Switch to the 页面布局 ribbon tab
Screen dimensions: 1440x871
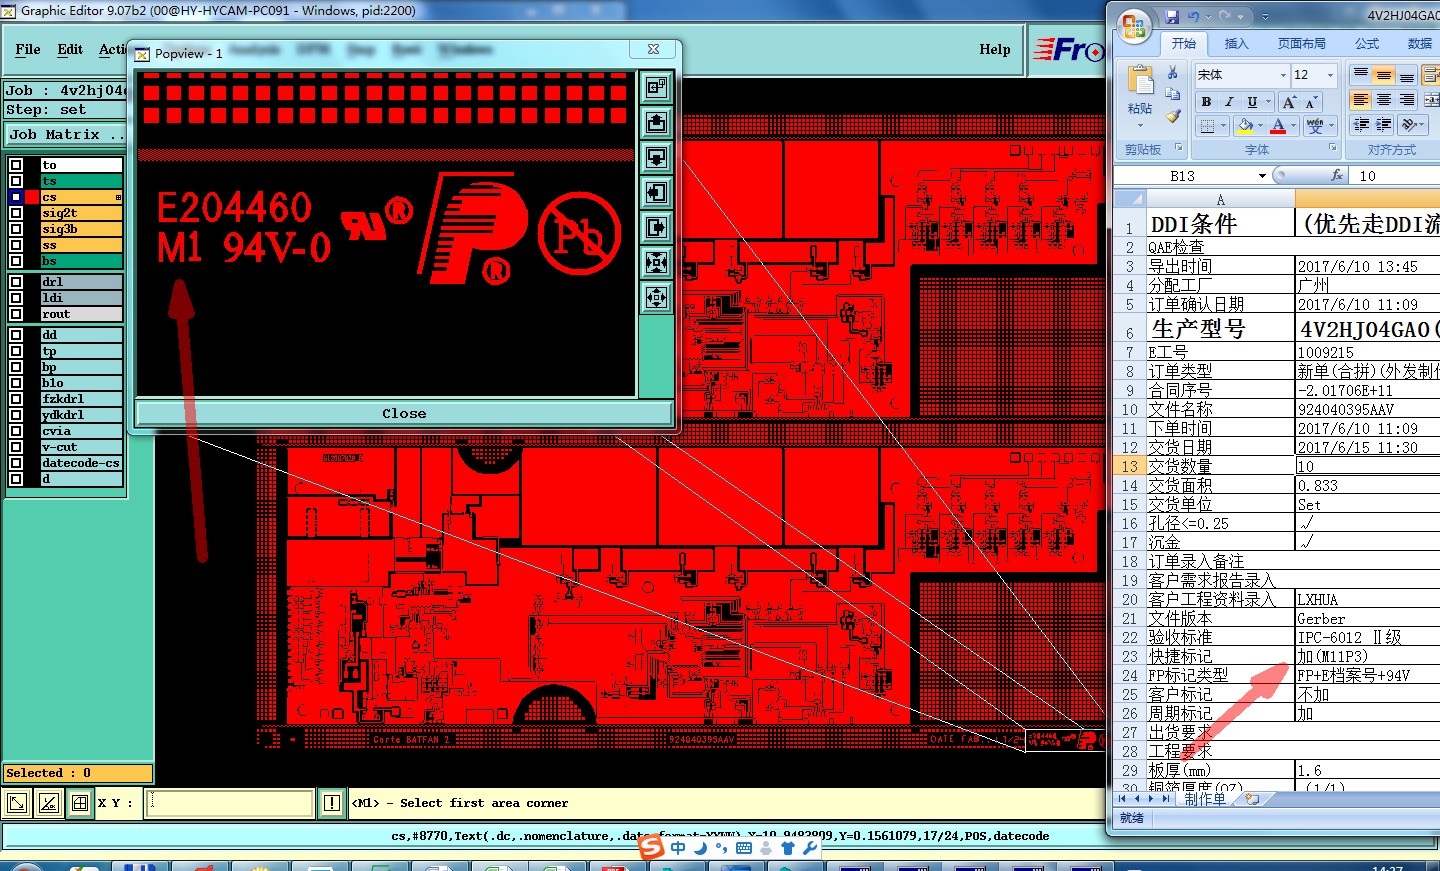point(1302,44)
